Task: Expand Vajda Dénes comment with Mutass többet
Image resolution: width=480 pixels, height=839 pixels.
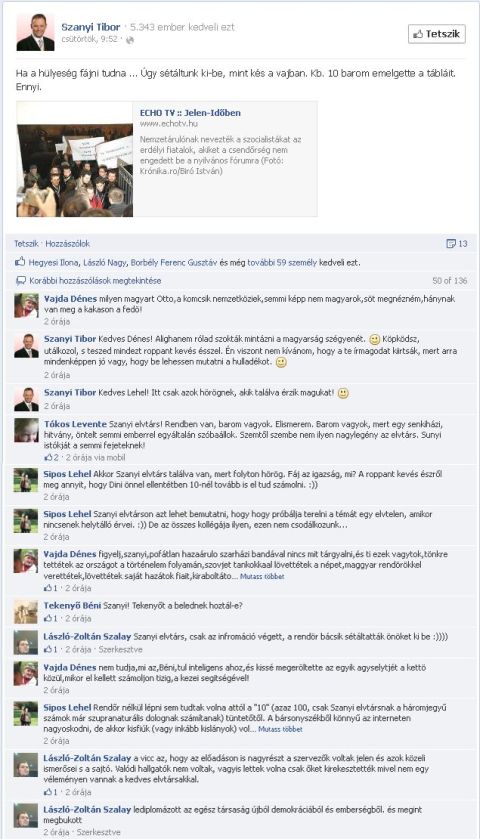Action: coord(262,577)
